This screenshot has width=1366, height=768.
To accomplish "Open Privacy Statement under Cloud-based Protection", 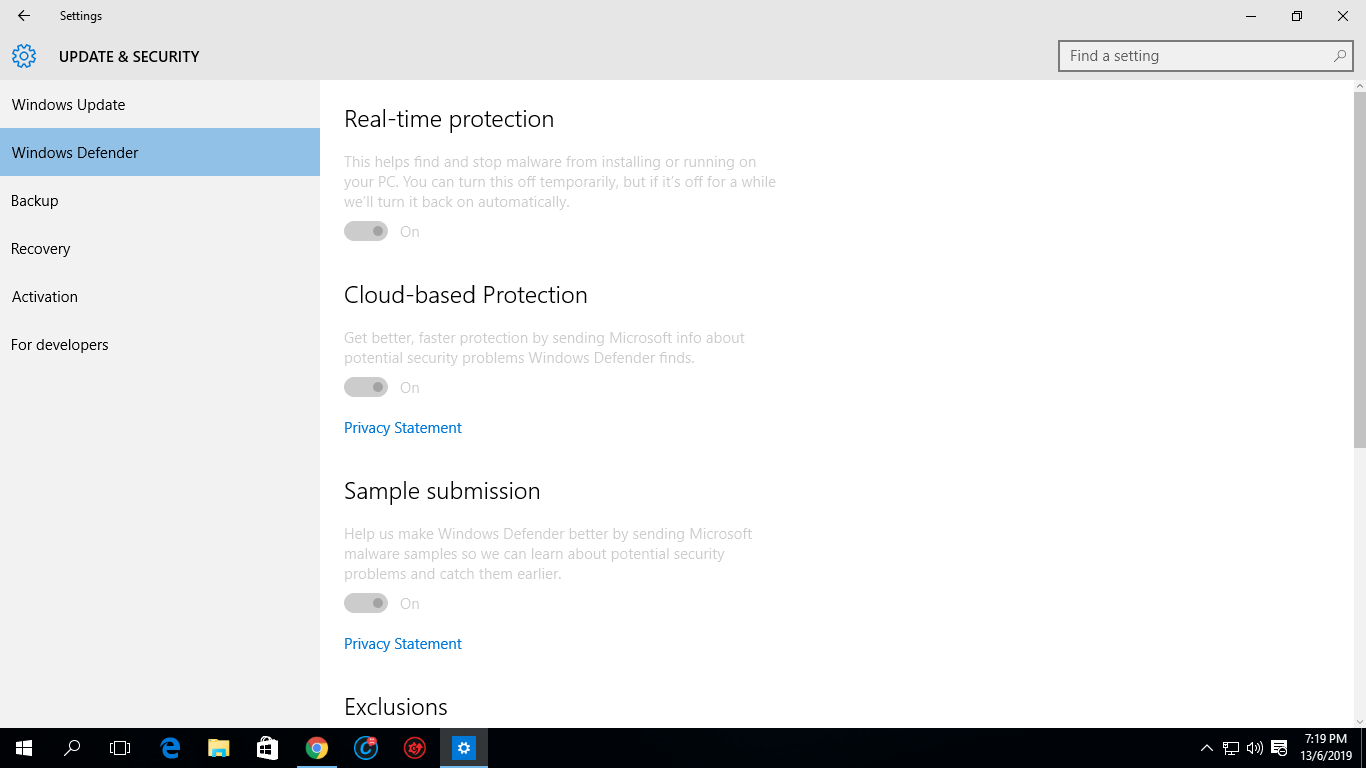I will pyautogui.click(x=403, y=427).
